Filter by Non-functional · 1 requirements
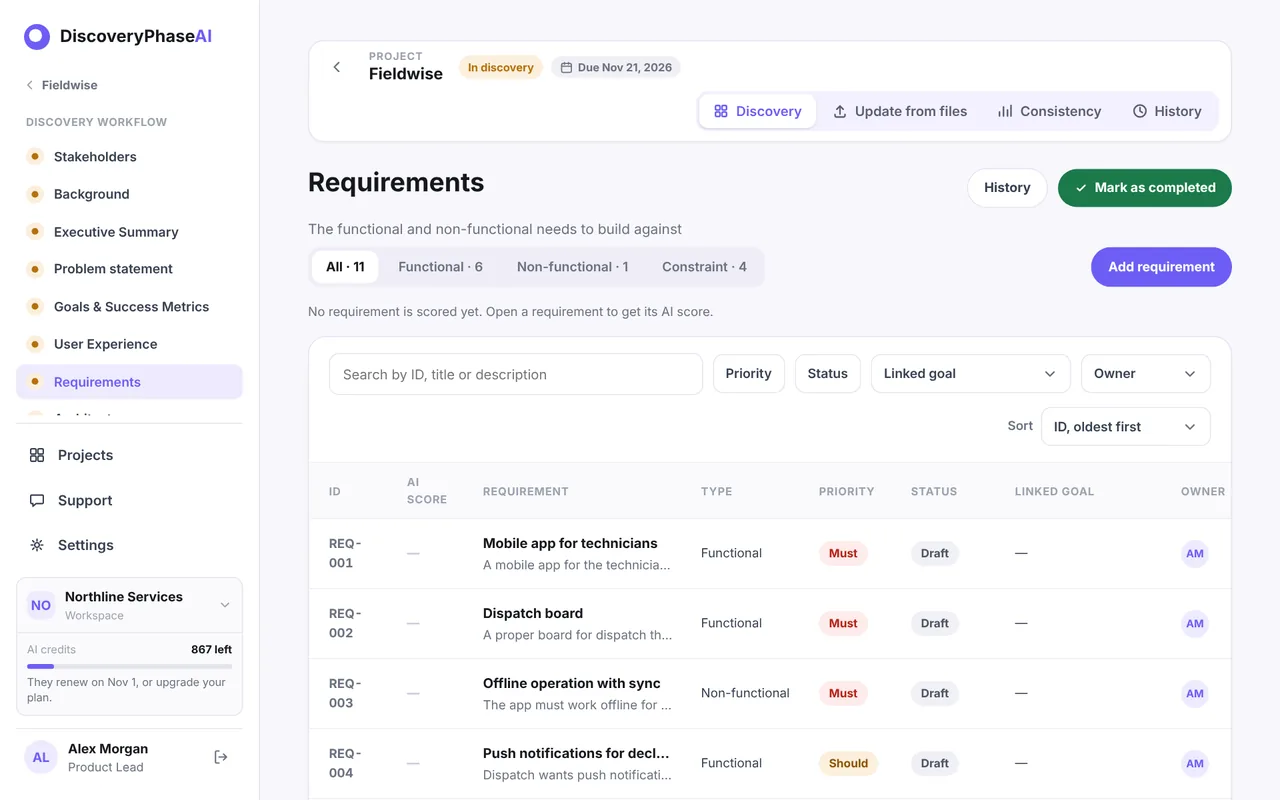Screen dimensions: 1280x800 tap(573, 267)
